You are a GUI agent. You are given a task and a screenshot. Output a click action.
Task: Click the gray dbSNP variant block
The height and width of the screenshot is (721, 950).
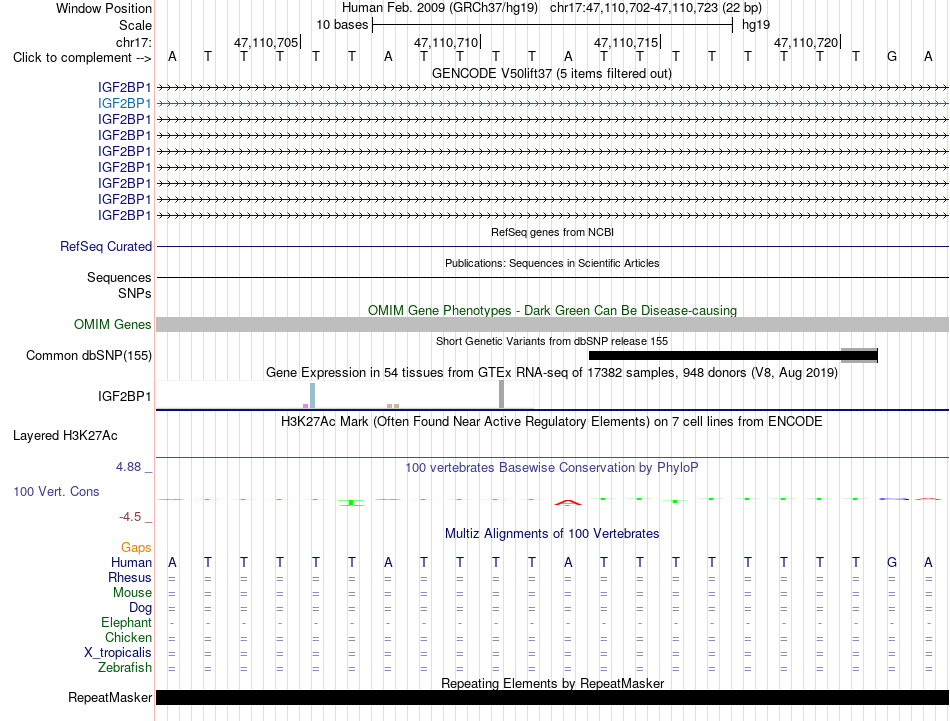859,356
